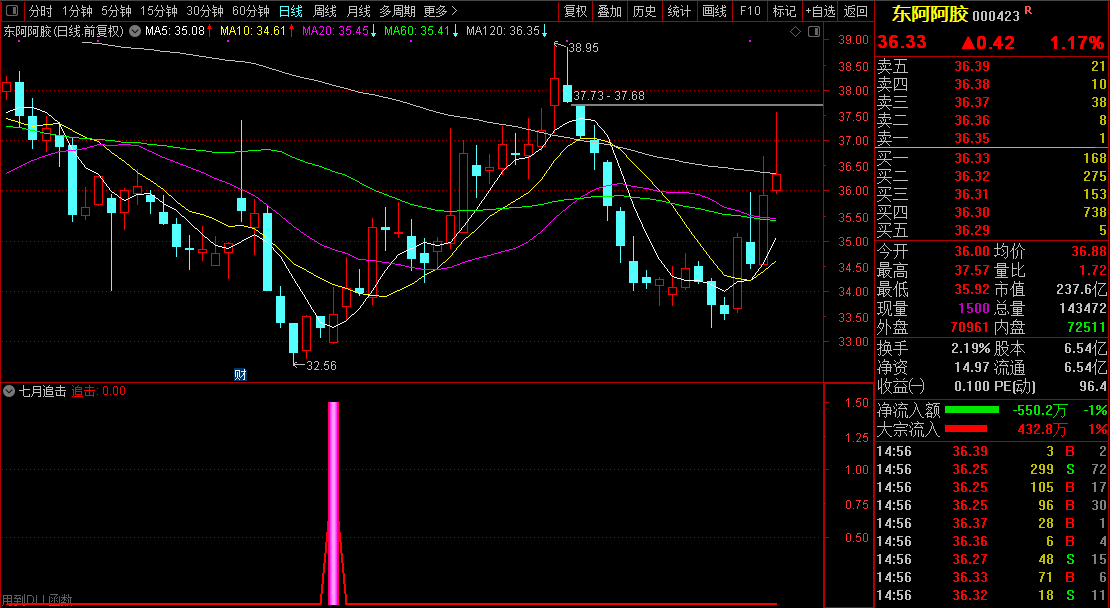Image resolution: width=1110 pixels, height=608 pixels.
Task: Open the 标记 marker tool
Action: 784,11
